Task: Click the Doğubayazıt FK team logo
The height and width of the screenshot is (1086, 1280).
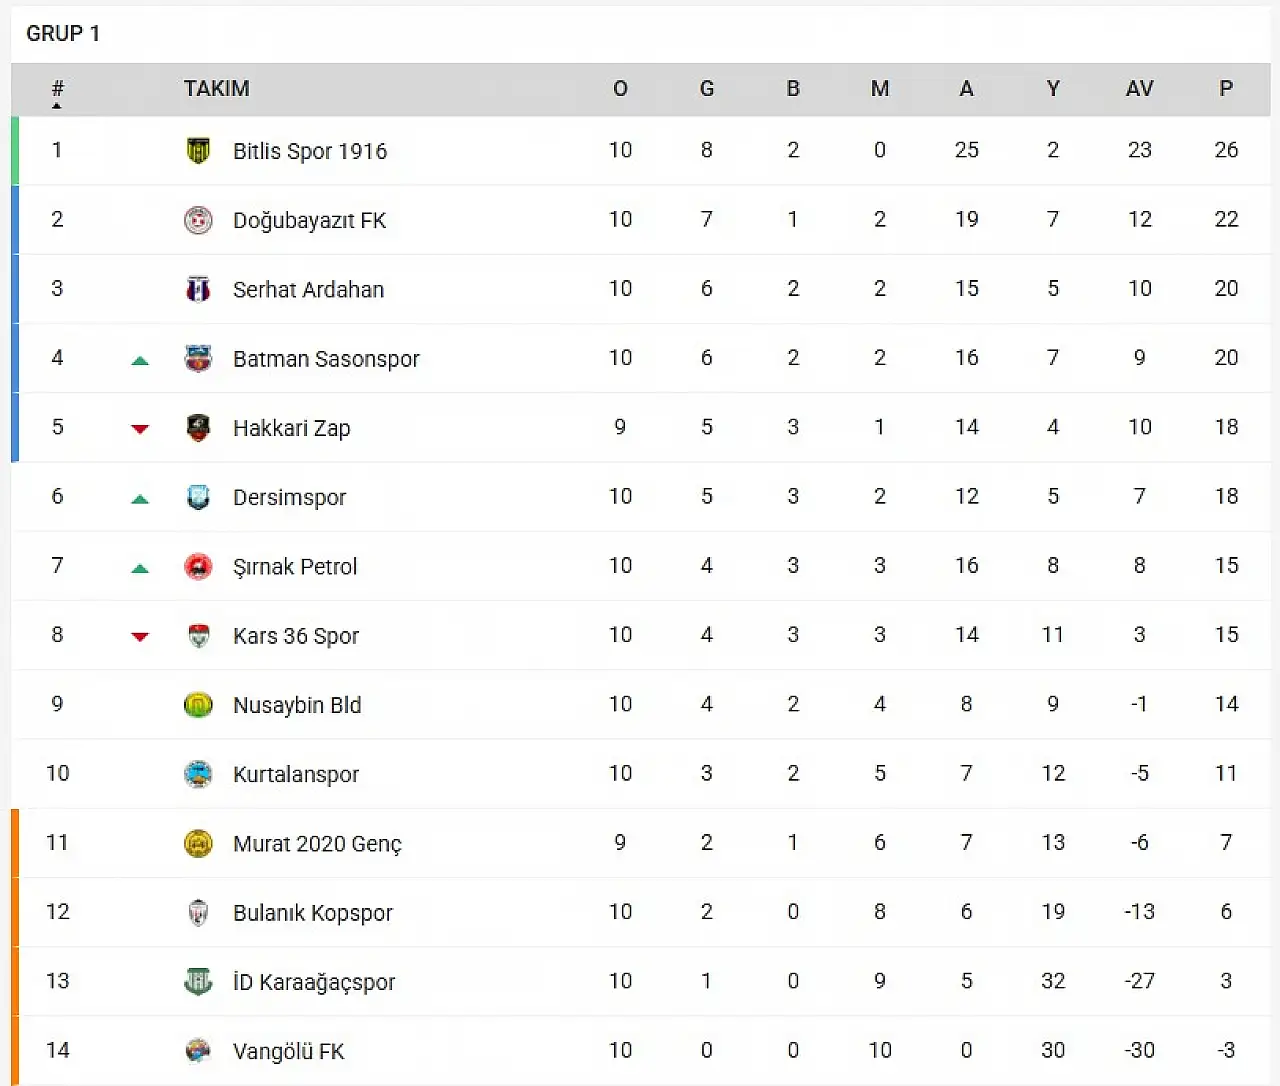Action: (x=198, y=220)
